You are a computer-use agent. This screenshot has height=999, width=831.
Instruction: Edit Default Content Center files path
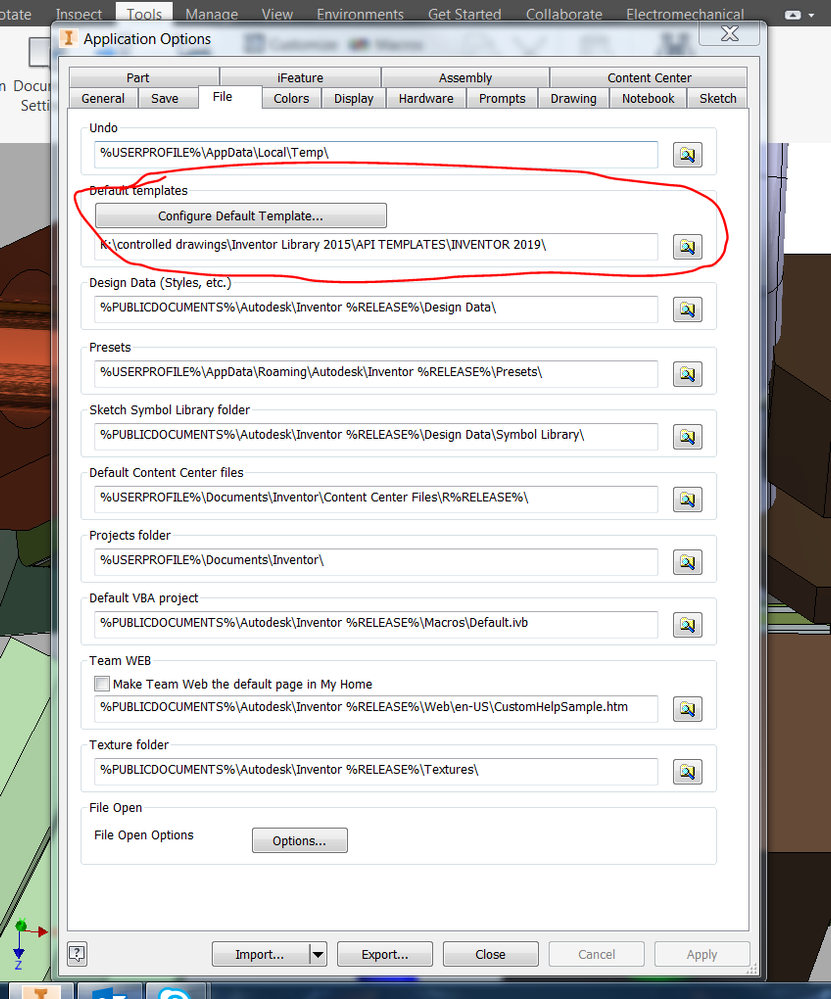(376, 499)
